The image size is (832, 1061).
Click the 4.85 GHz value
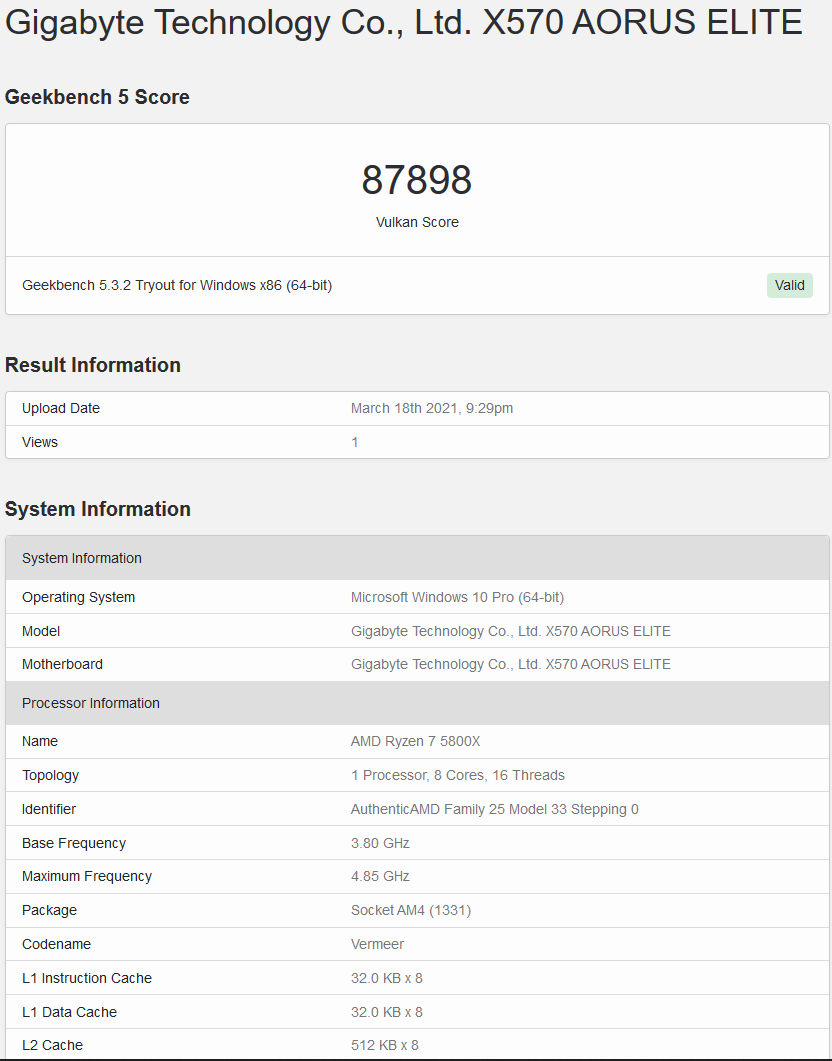(x=380, y=876)
